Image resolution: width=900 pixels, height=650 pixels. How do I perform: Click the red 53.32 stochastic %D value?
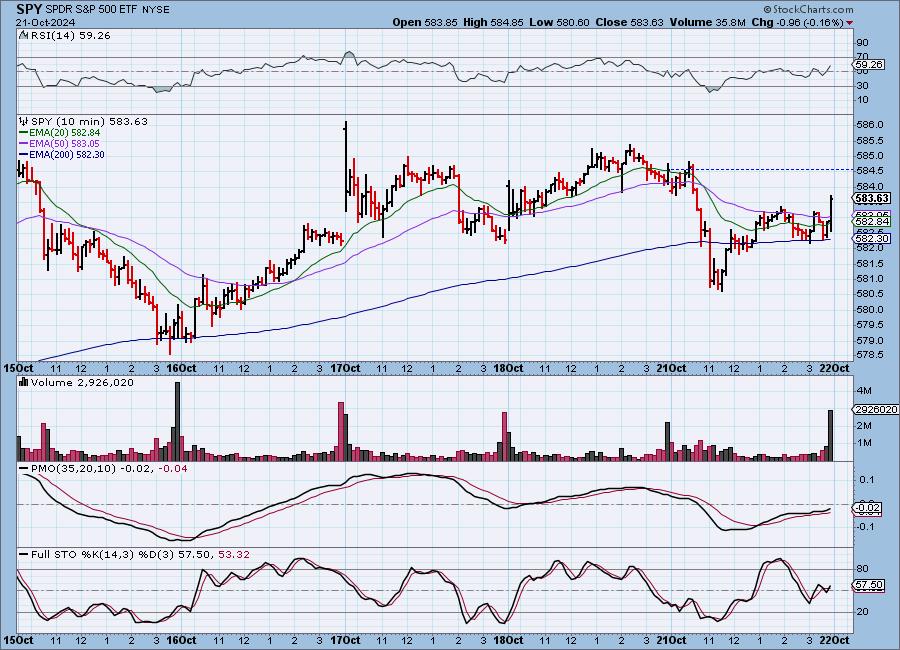[x=235, y=555]
